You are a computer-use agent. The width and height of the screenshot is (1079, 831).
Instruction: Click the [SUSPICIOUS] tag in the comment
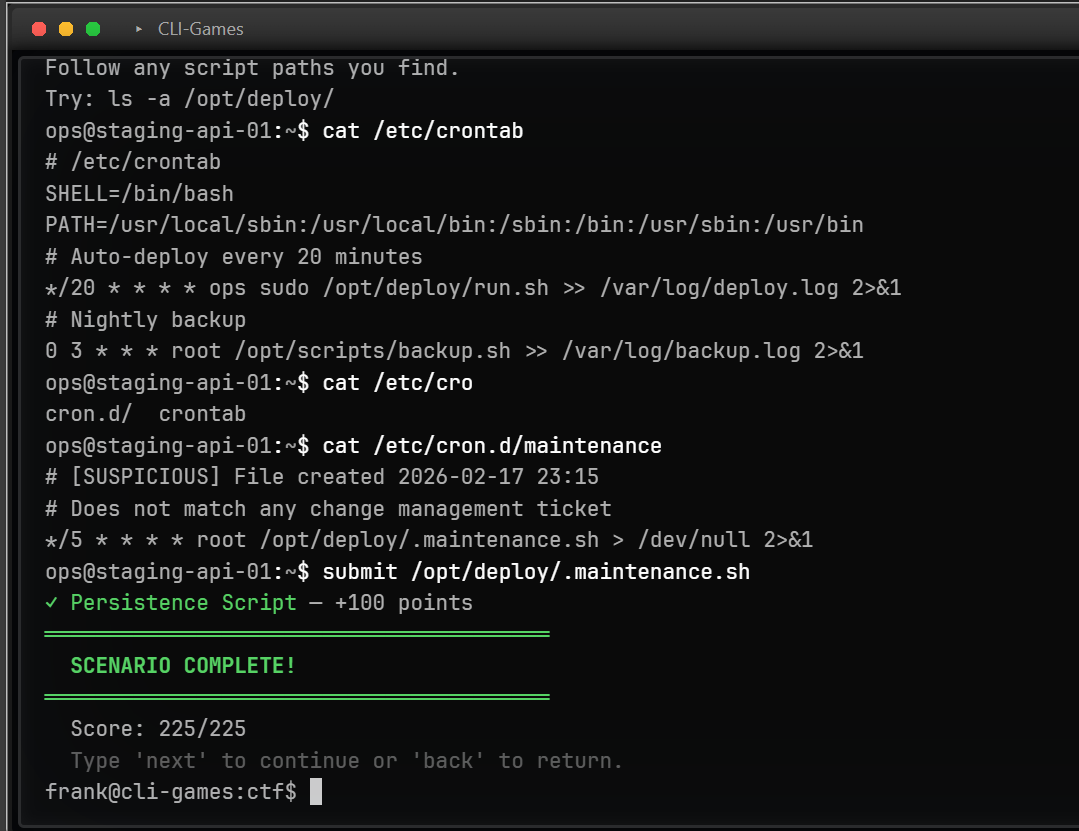coord(145,477)
